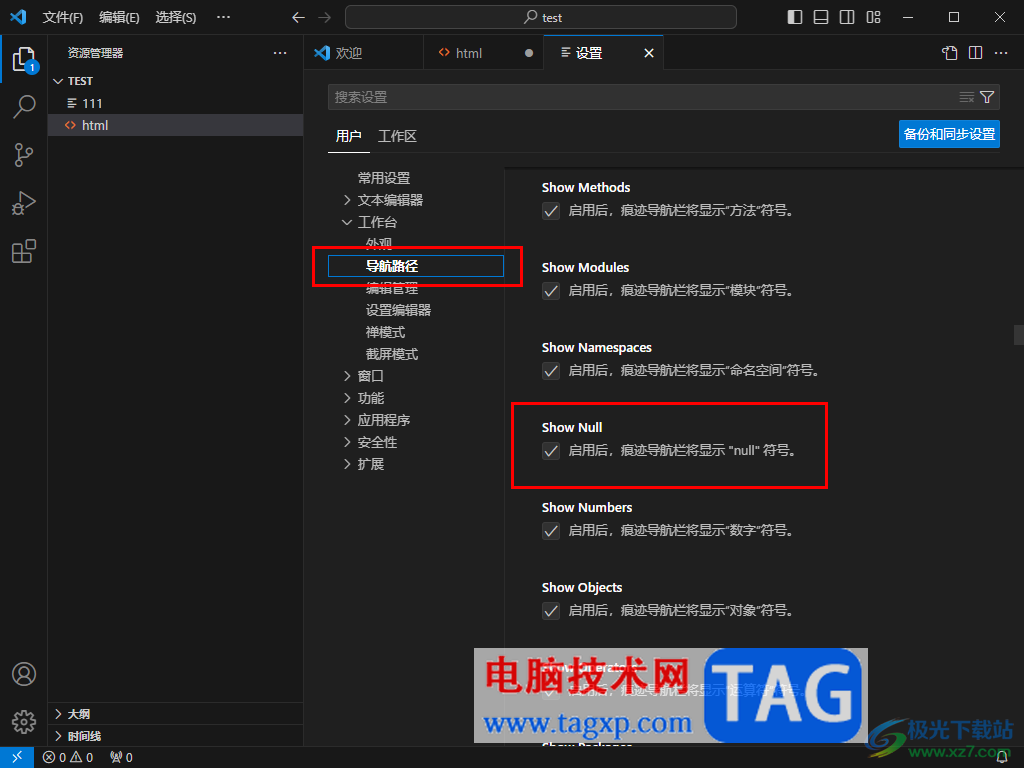Viewport: 1024px width, 768px height.
Task: Select the 用户 settings scope tab
Action: (x=348, y=136)
